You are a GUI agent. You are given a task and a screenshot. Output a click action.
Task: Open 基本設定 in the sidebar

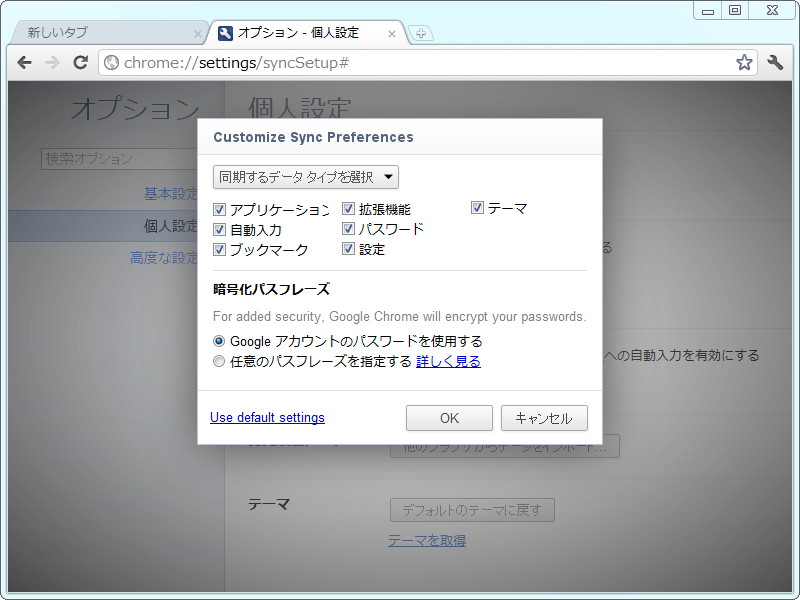tap(170, 194)
